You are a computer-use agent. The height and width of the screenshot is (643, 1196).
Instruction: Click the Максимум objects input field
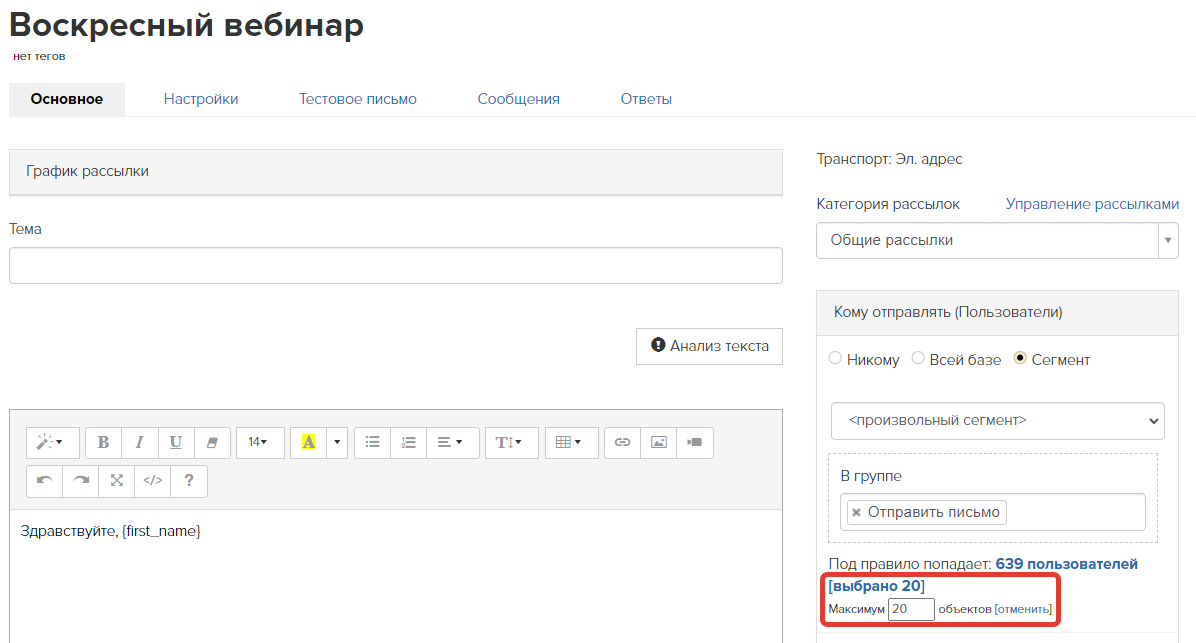[x=911, y=609]
